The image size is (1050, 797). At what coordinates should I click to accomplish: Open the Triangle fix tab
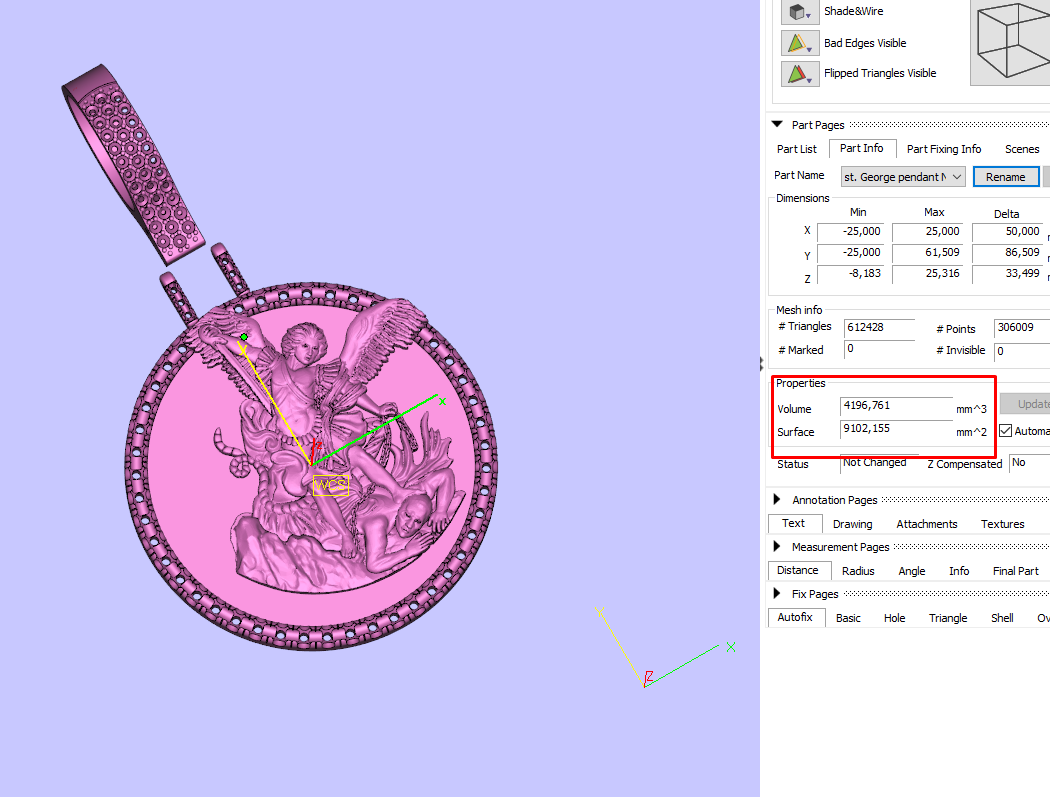click(x=948, y=618)
